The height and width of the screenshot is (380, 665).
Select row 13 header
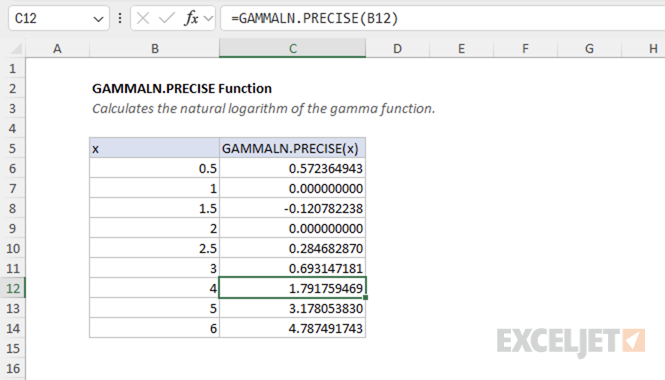[13, 308]
